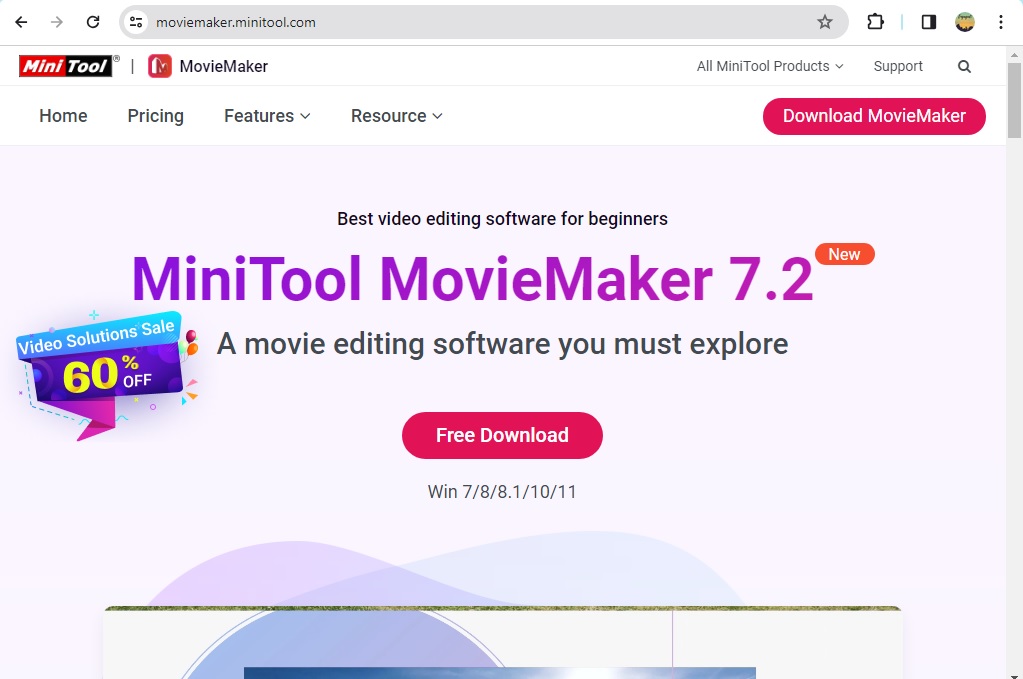Viewport: 1023px width, 679px height.
Task: Click the New badge beside 7.2
Action: pyautogui.click(x=844, y=254)
